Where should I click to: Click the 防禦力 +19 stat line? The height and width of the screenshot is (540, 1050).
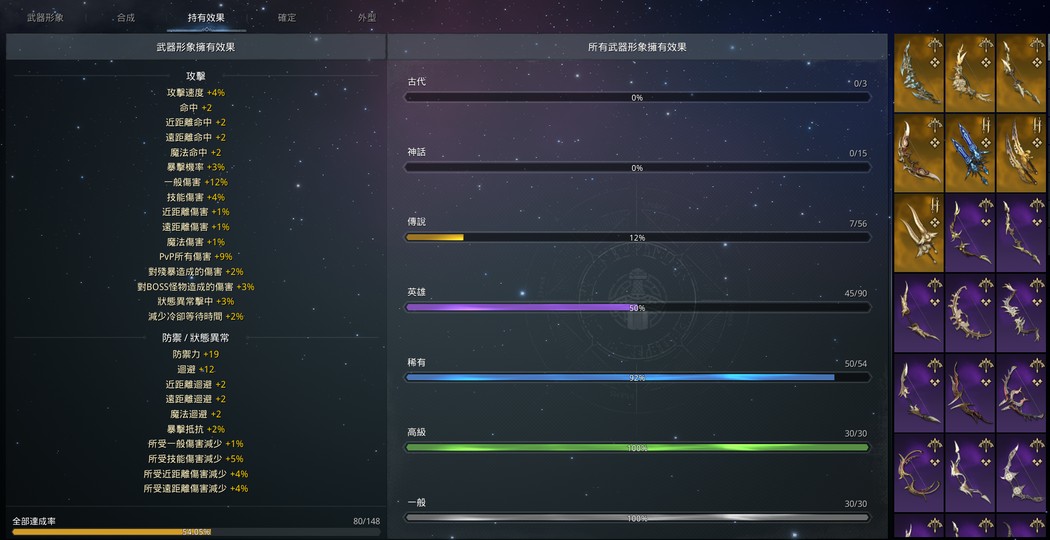coord(196,354)
